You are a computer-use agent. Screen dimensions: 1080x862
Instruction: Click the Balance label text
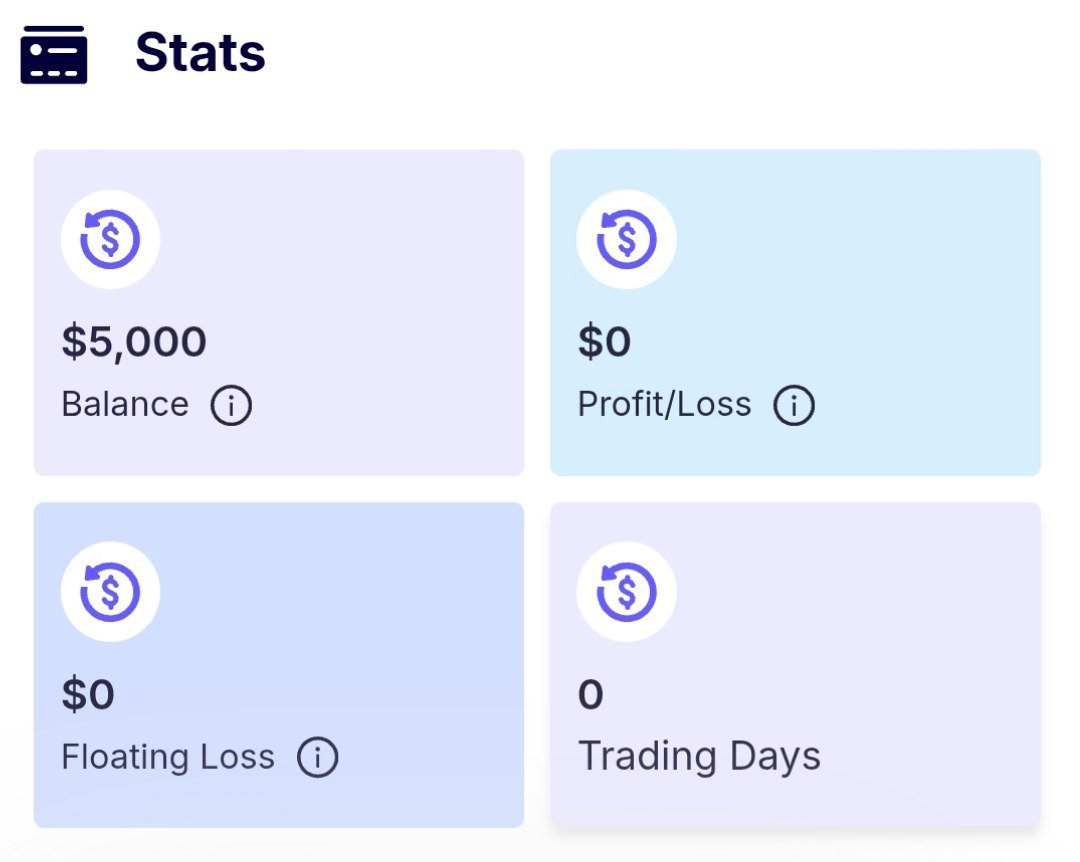(125, 404)
